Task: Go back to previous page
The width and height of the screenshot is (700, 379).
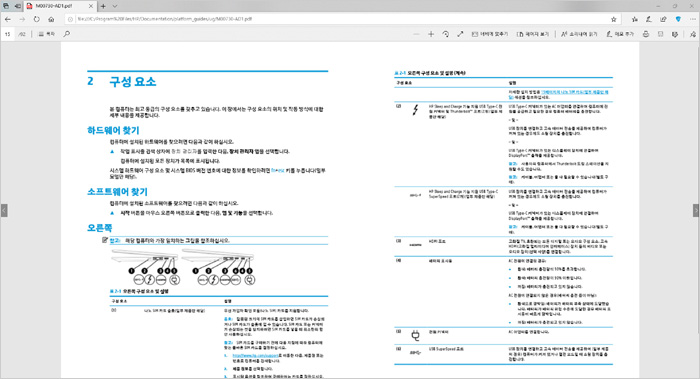Action: pos(8,19)
